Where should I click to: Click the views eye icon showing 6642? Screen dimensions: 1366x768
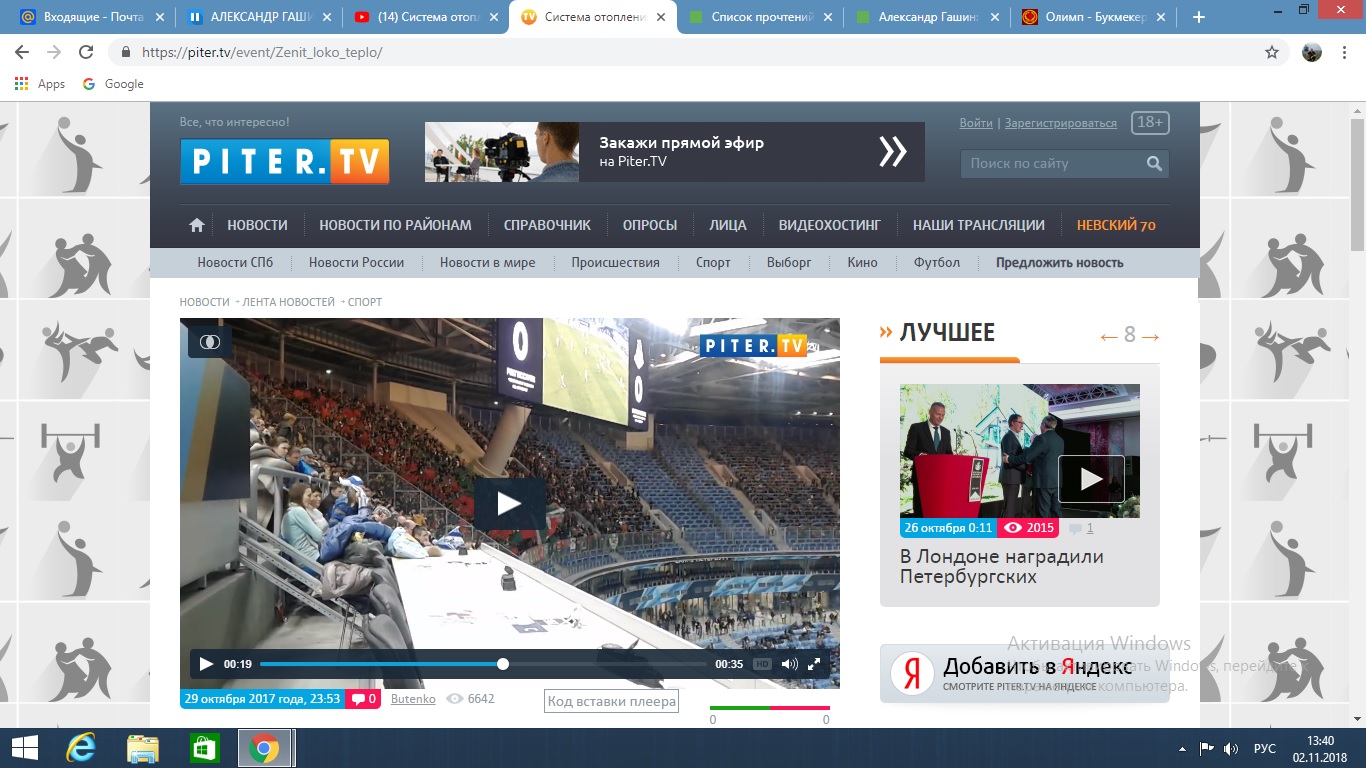point(454,699)
